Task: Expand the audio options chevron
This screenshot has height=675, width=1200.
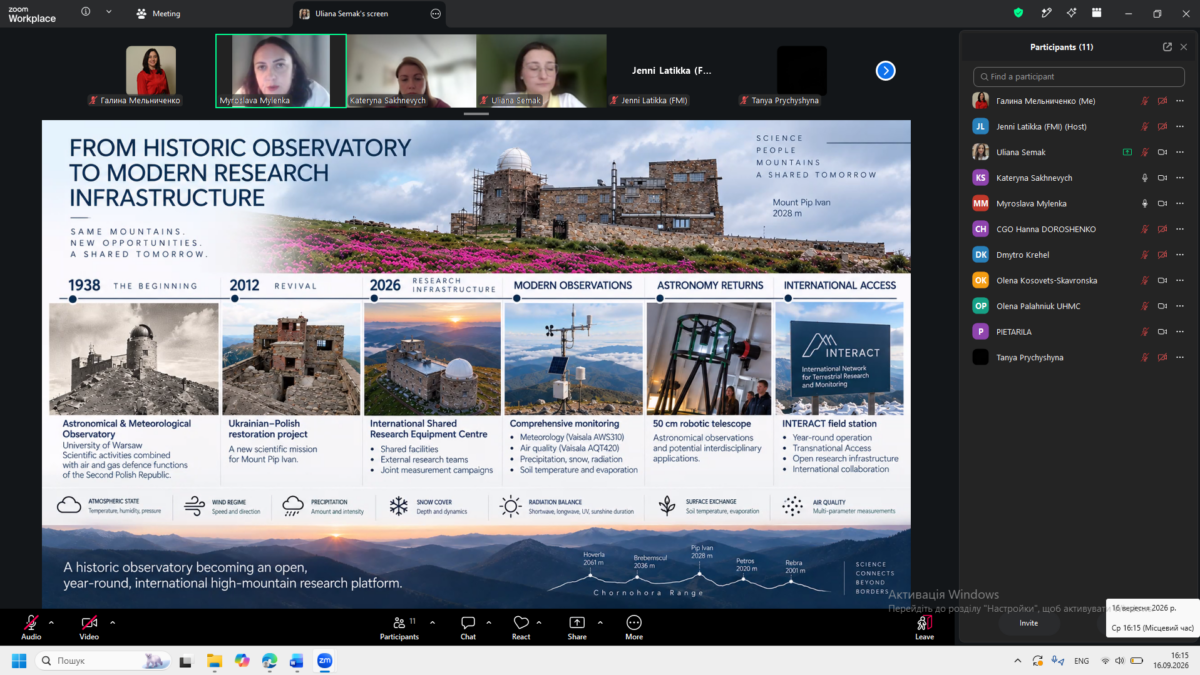Action: tap(52, 622)
